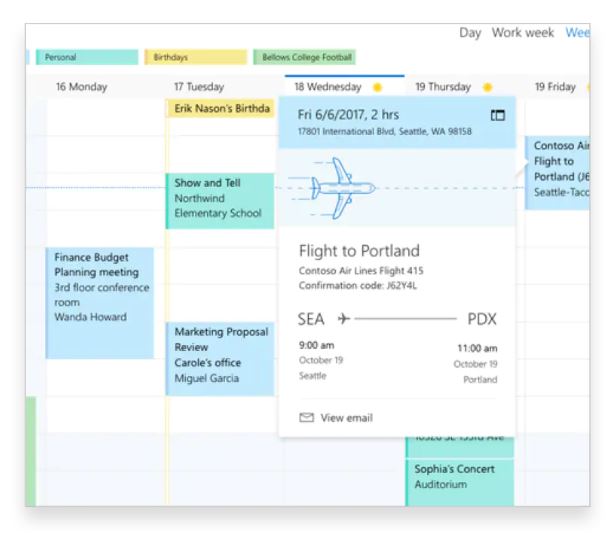Image resolution: width=612 pixels, height=539 pixels.
Task: Open Contoso Air Flight to Portland event
Action: 557,173
